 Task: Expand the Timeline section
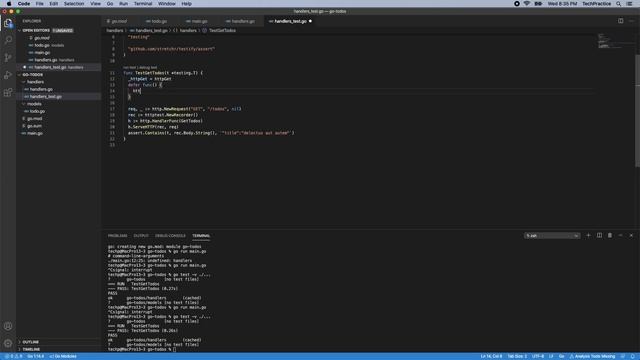point(59,349)
